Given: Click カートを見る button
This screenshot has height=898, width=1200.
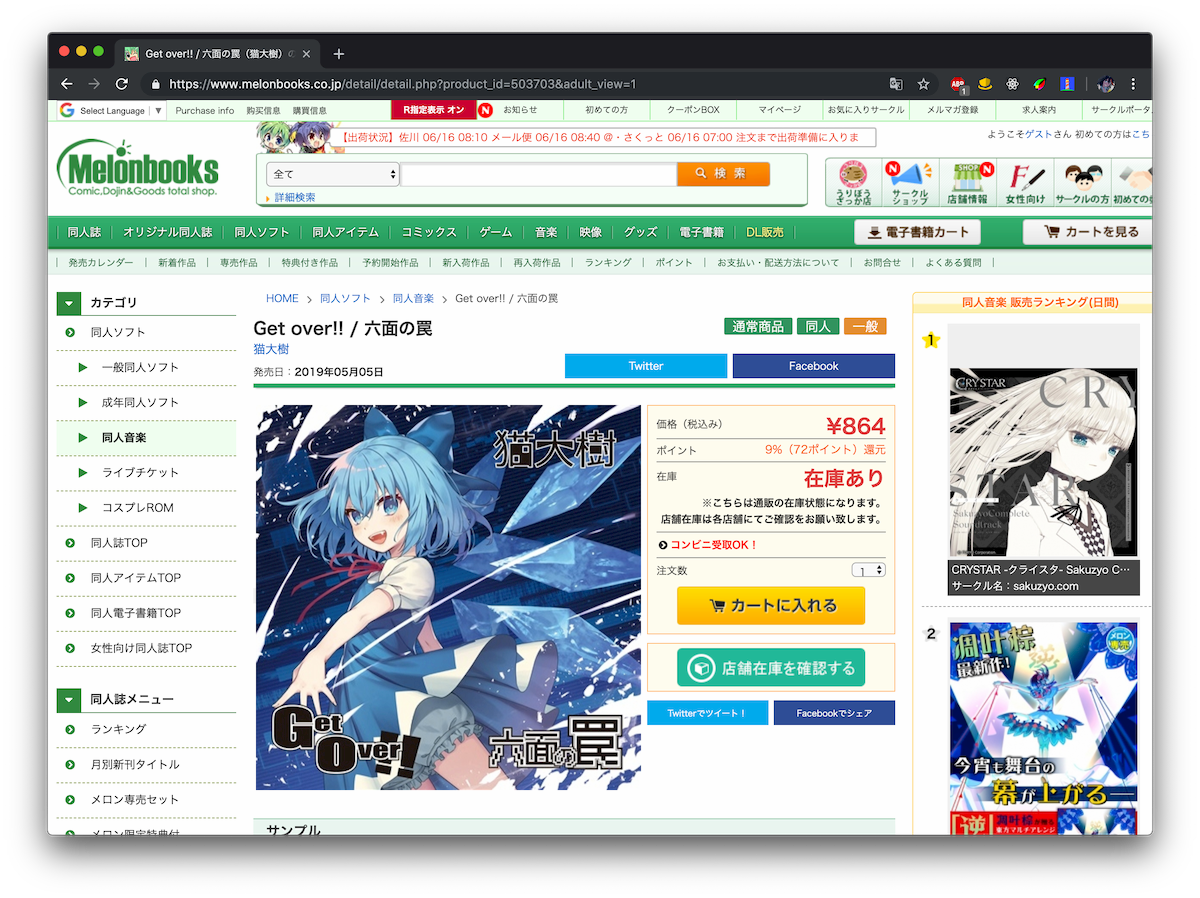Looking at the screenshot, I should tap(1090, 232).
